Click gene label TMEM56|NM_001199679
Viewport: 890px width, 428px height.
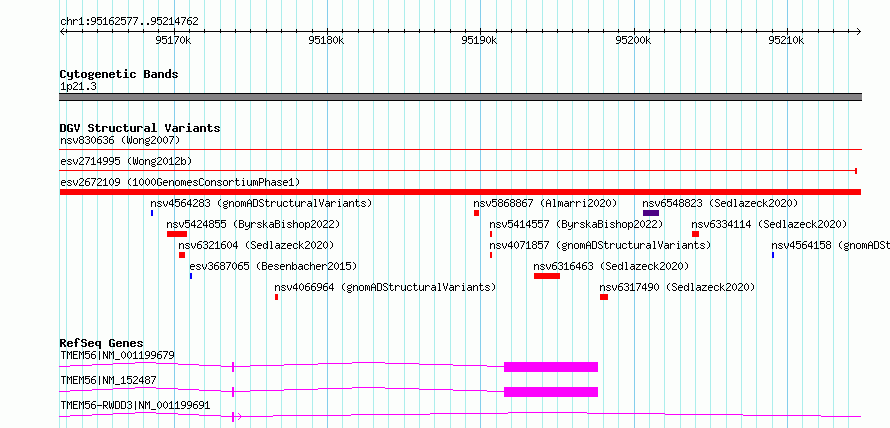point(117,356)
